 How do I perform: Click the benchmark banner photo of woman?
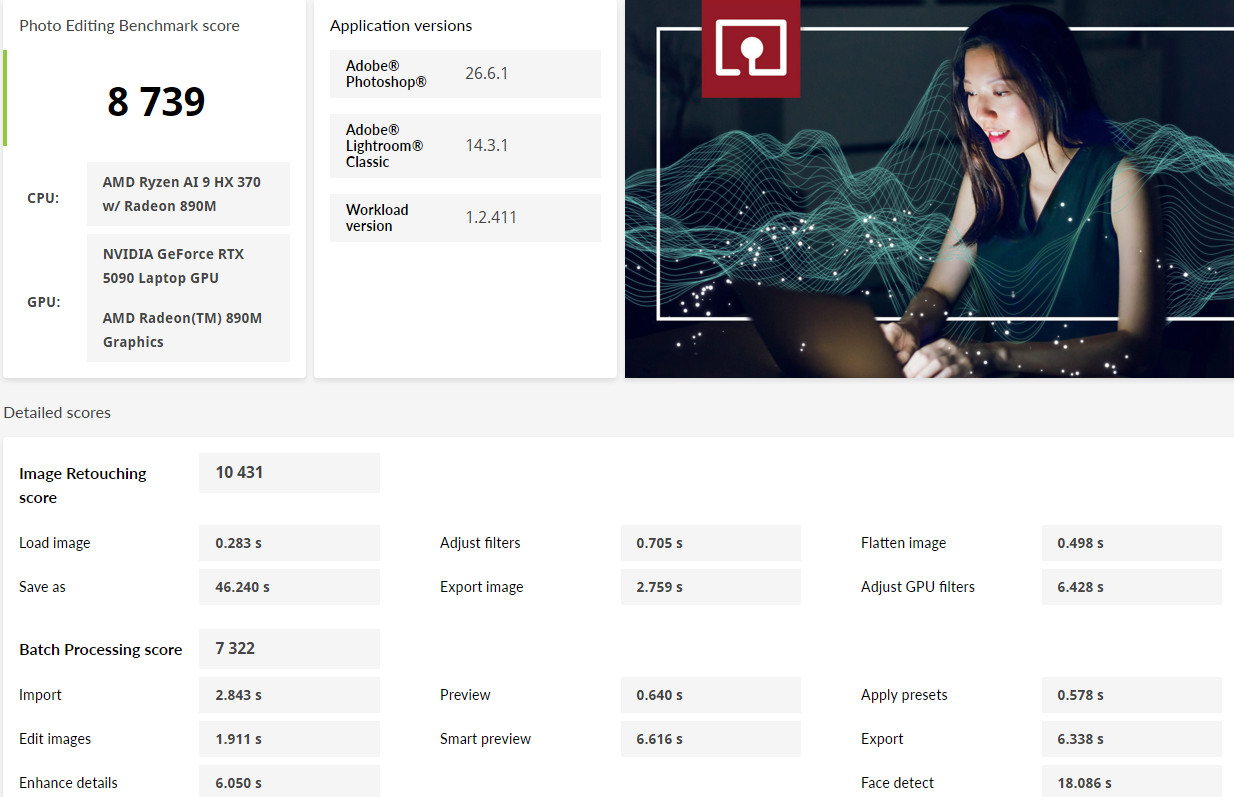(x=929, y=189)
